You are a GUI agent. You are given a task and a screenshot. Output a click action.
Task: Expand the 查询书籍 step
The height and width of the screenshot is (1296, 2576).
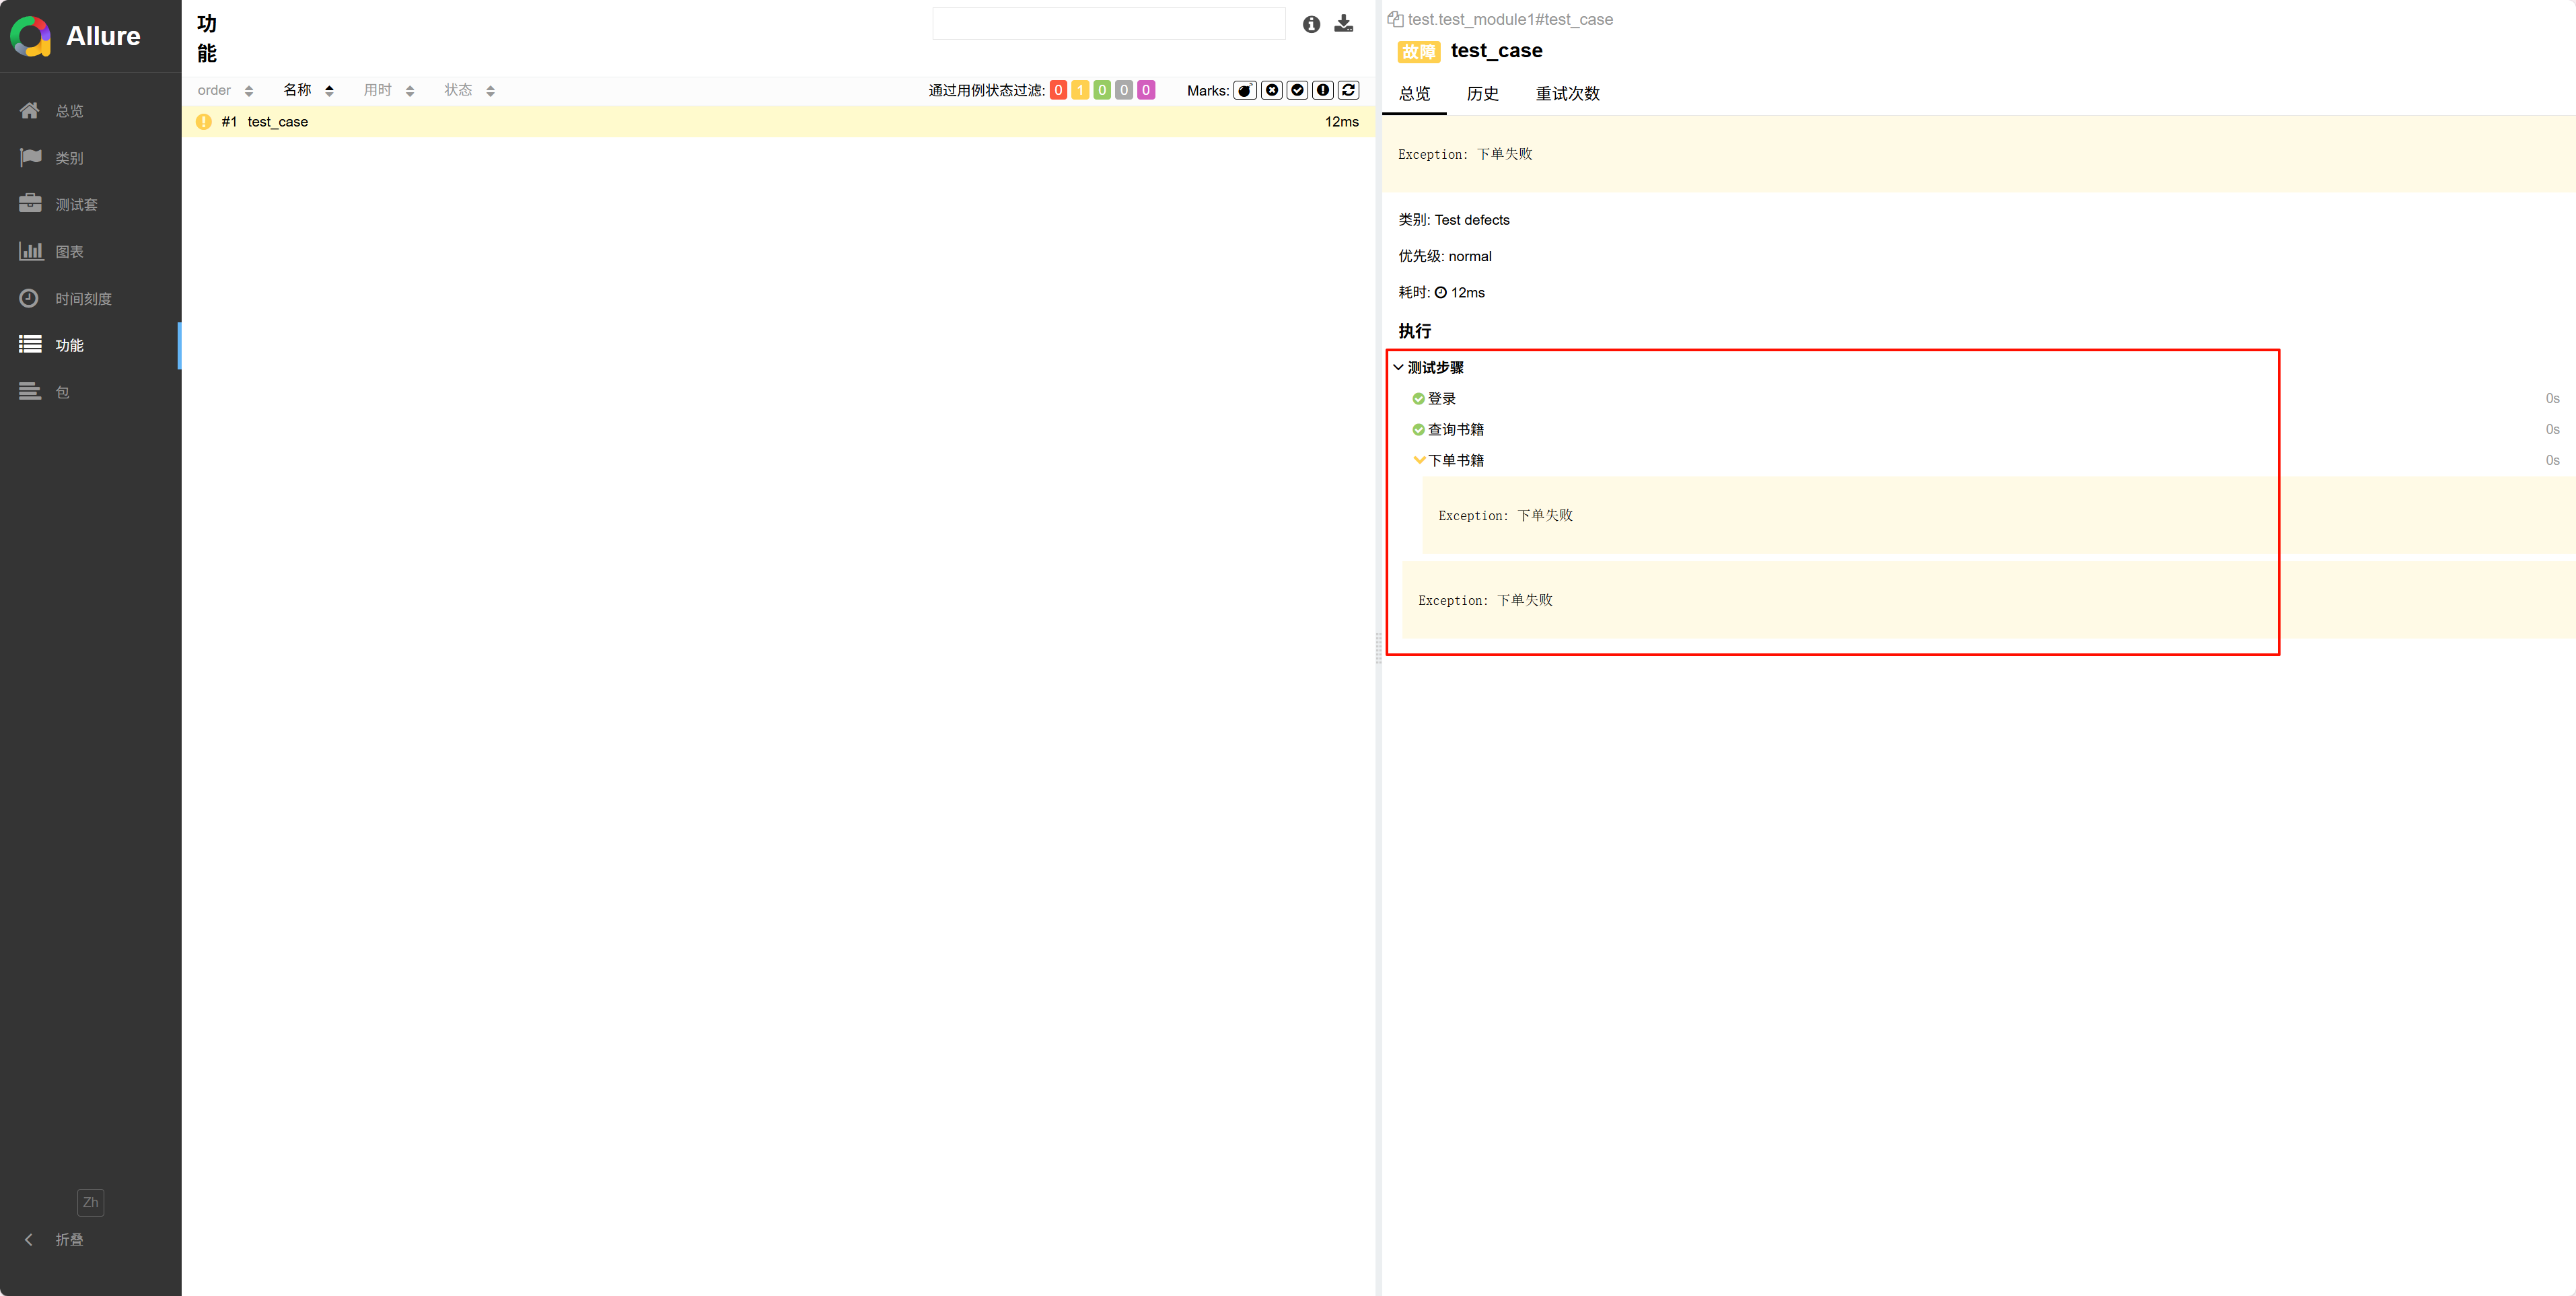1456,430
